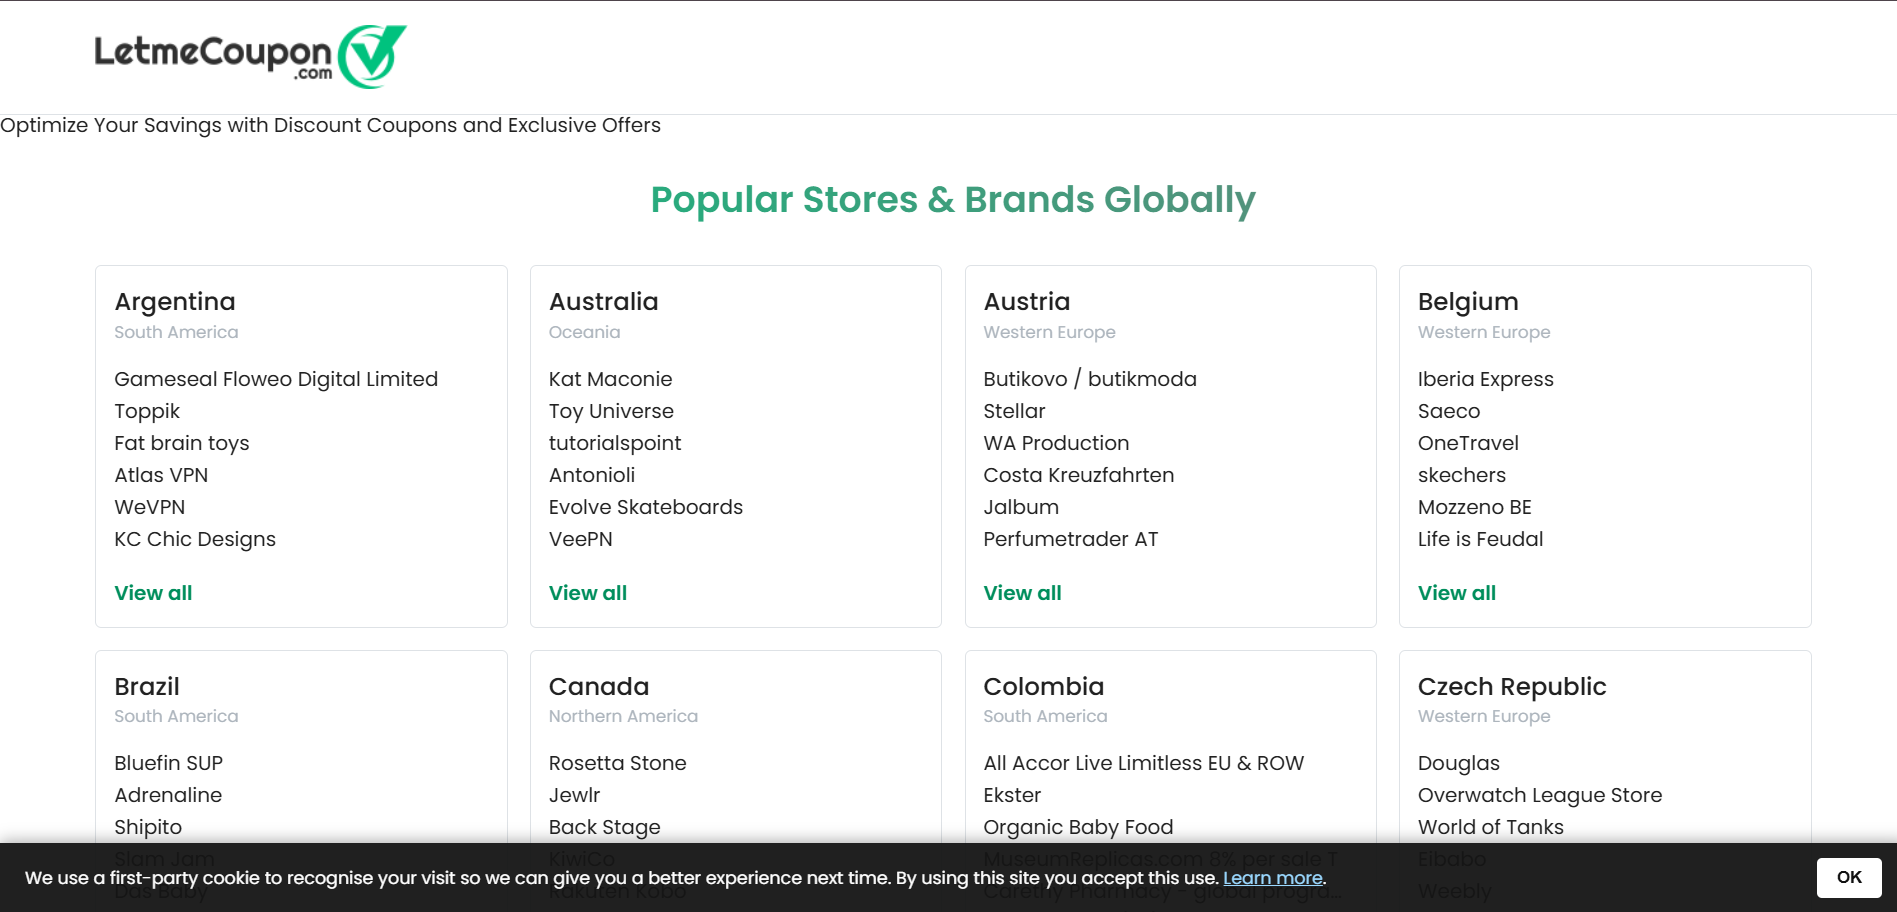Open the Toppik store link
The height and width of the screenshot is (912, 1897).
[x=147, y=411]
